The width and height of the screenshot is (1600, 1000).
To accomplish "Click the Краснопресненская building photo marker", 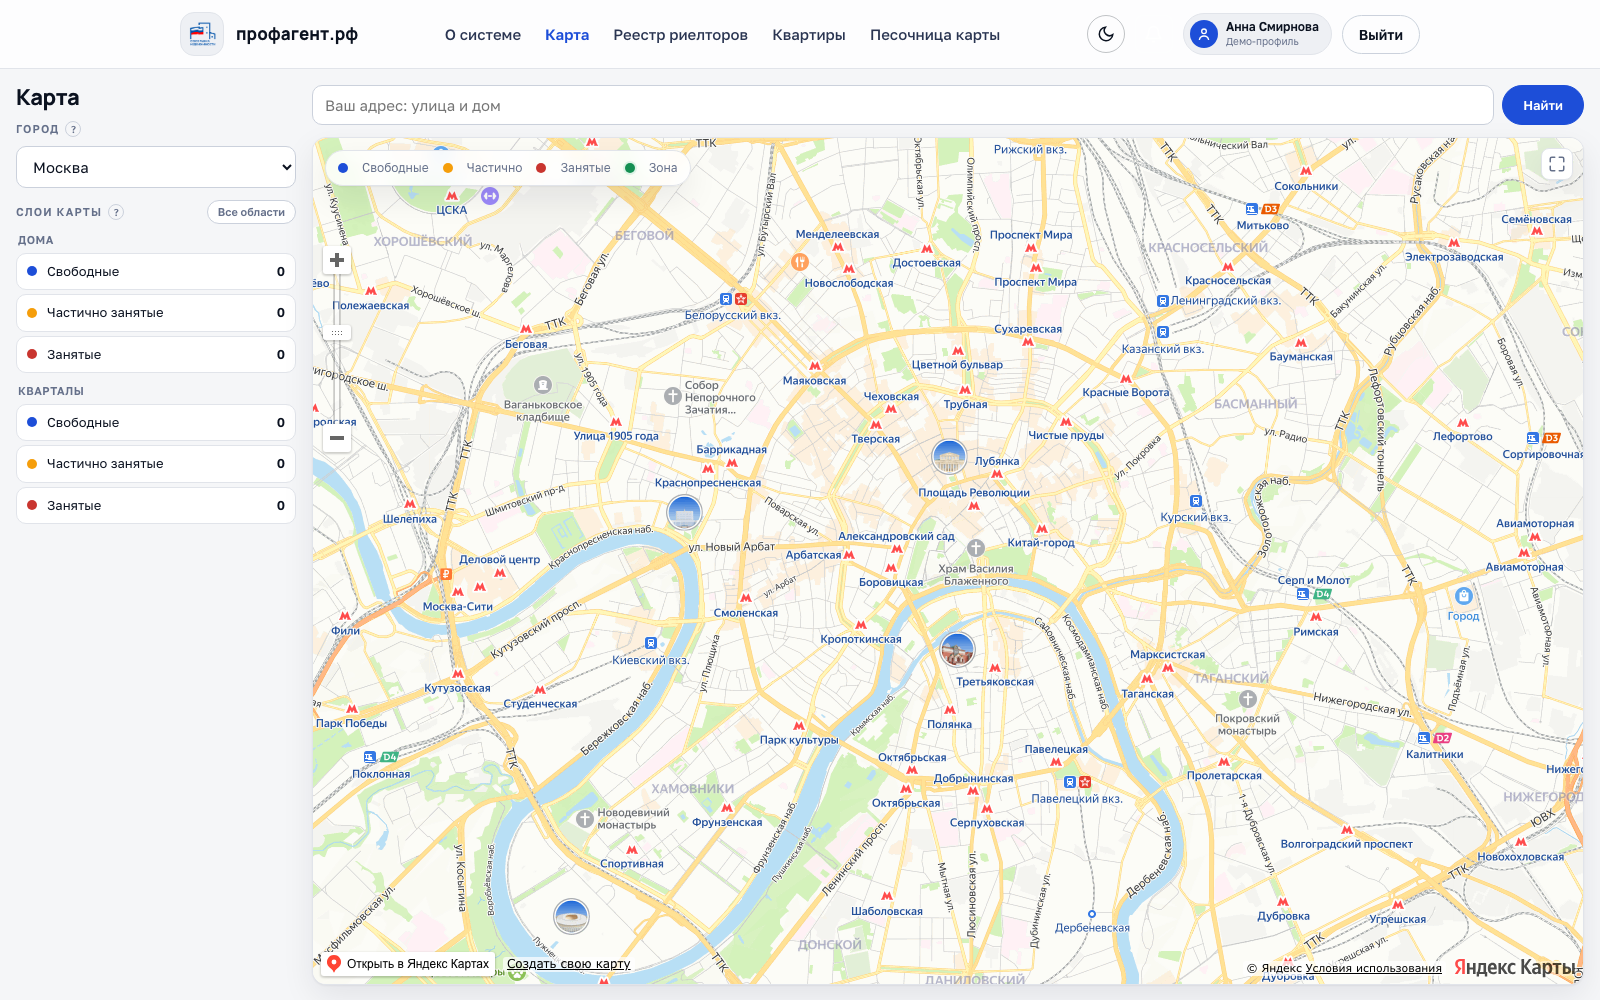I will click(x=684, y=513).
